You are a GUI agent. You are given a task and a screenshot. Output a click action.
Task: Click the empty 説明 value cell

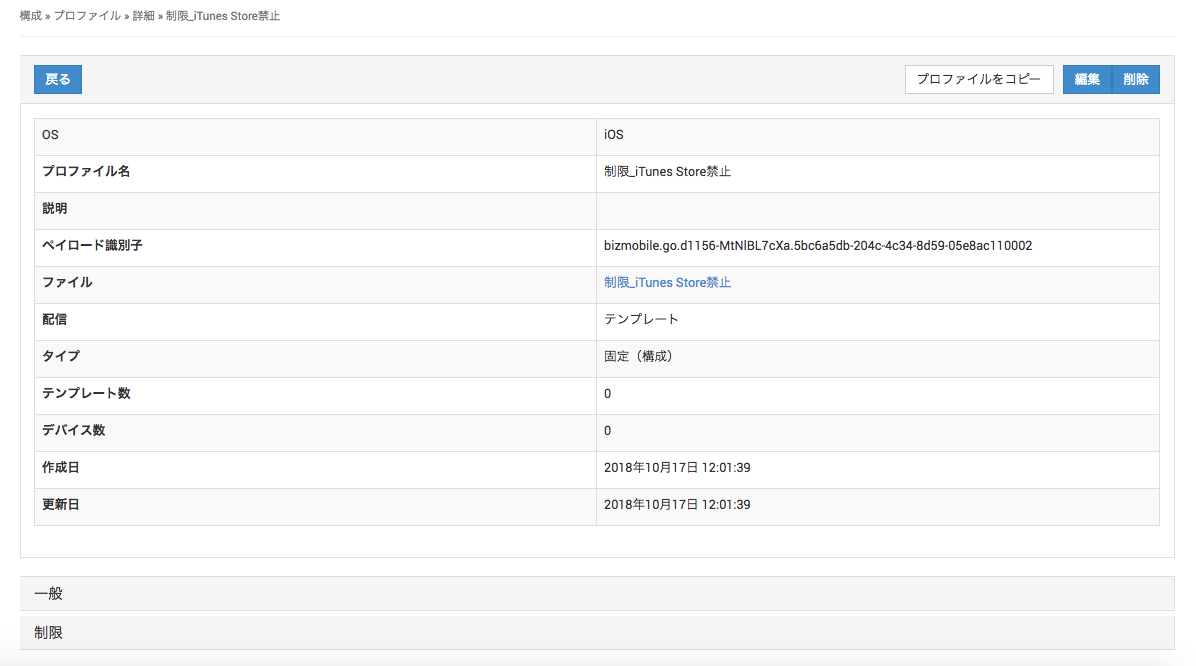coord(876,209)
